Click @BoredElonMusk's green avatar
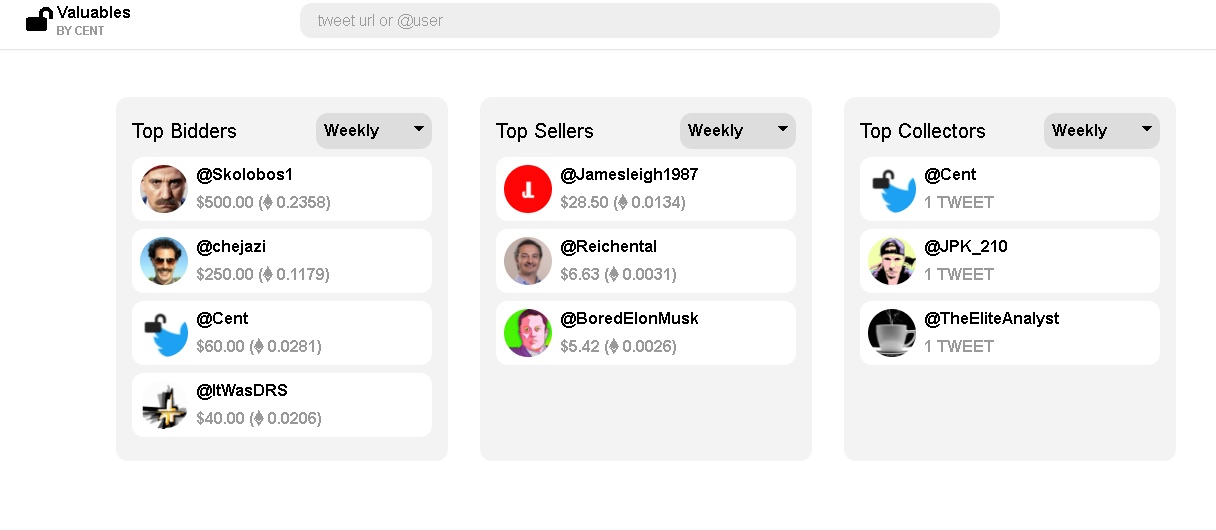Screen dimensions: 1216x530 pos(528,333)
